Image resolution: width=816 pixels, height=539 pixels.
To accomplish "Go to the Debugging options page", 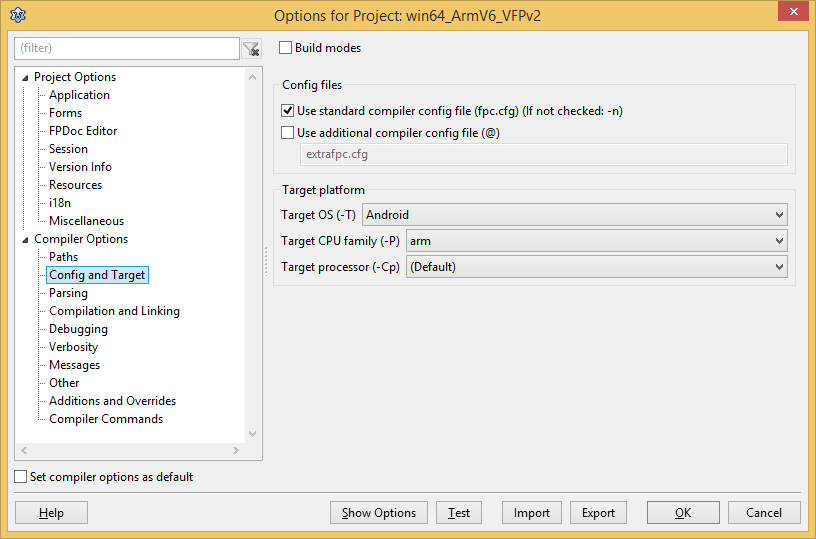I will (x=78, y=329).
